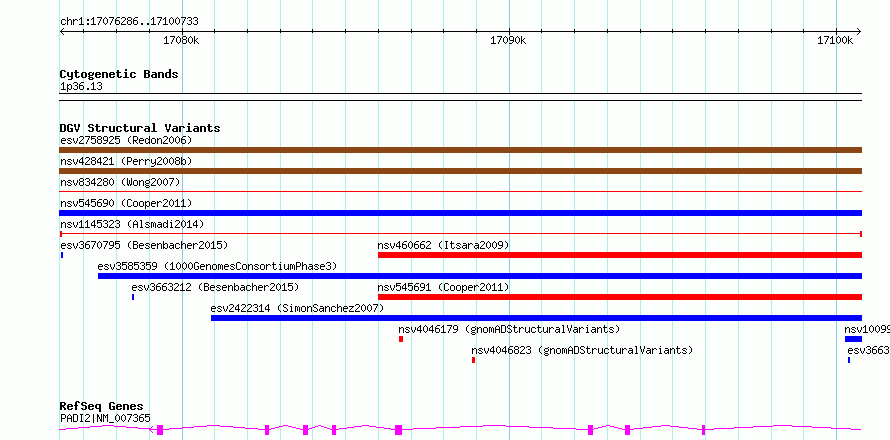
Task: Select the red nsv4046823 marker
Action: (x=473, y=360)
